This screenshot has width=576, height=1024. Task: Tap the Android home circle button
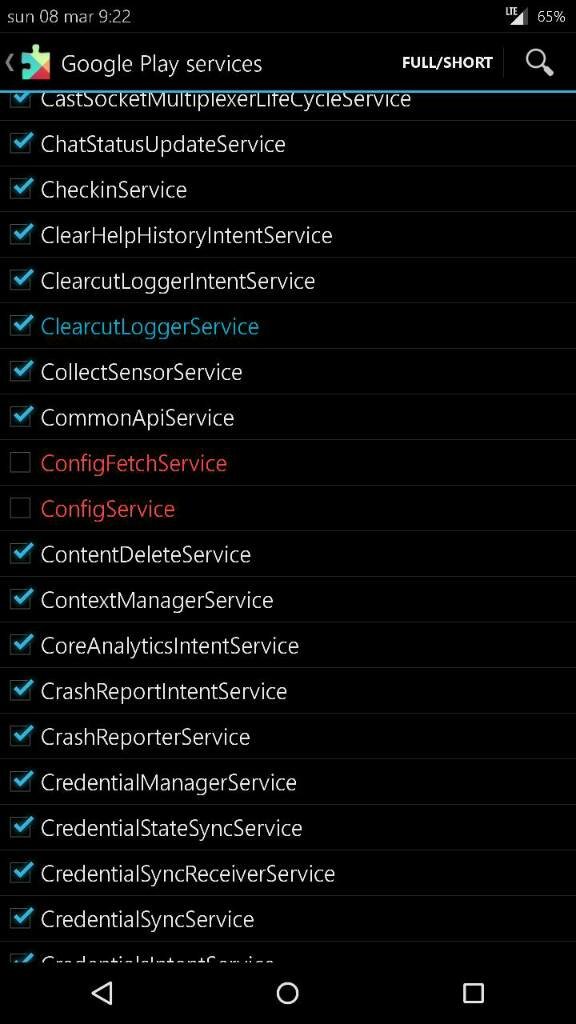tap(287, 993)
